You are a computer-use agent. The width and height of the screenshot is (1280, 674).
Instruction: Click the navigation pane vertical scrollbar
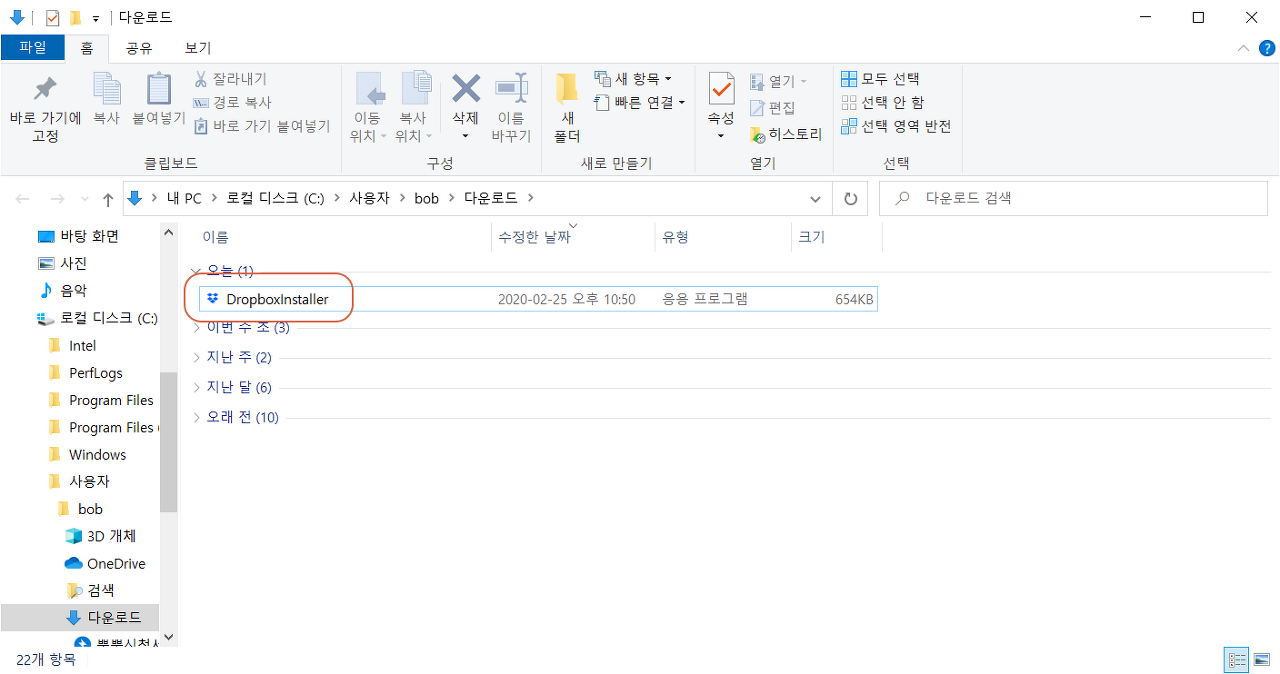click(168, 440)
